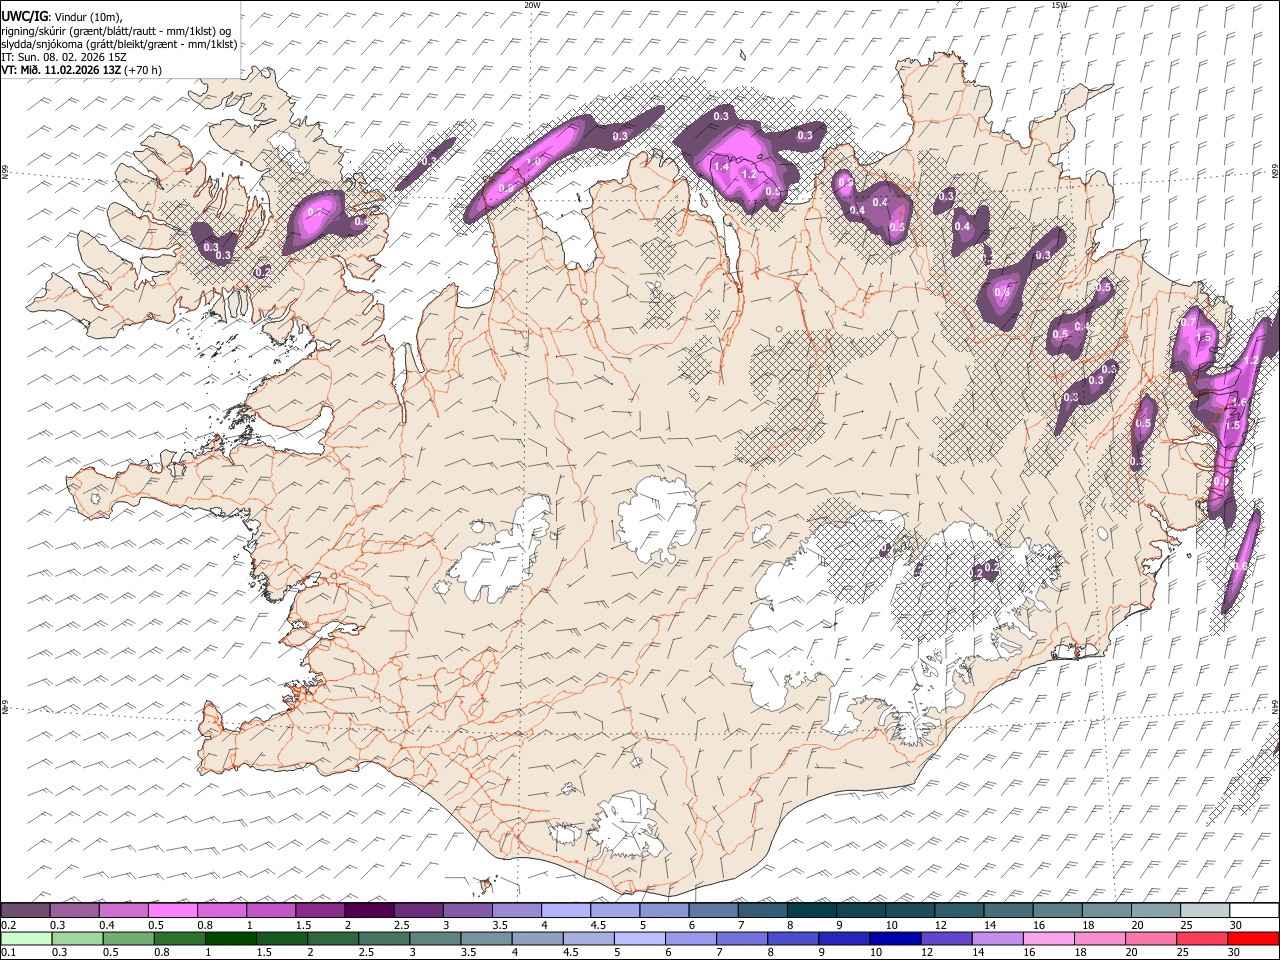
Task: Click the top legend swatch between 1.5 and 2
Action: coord(320,911)
